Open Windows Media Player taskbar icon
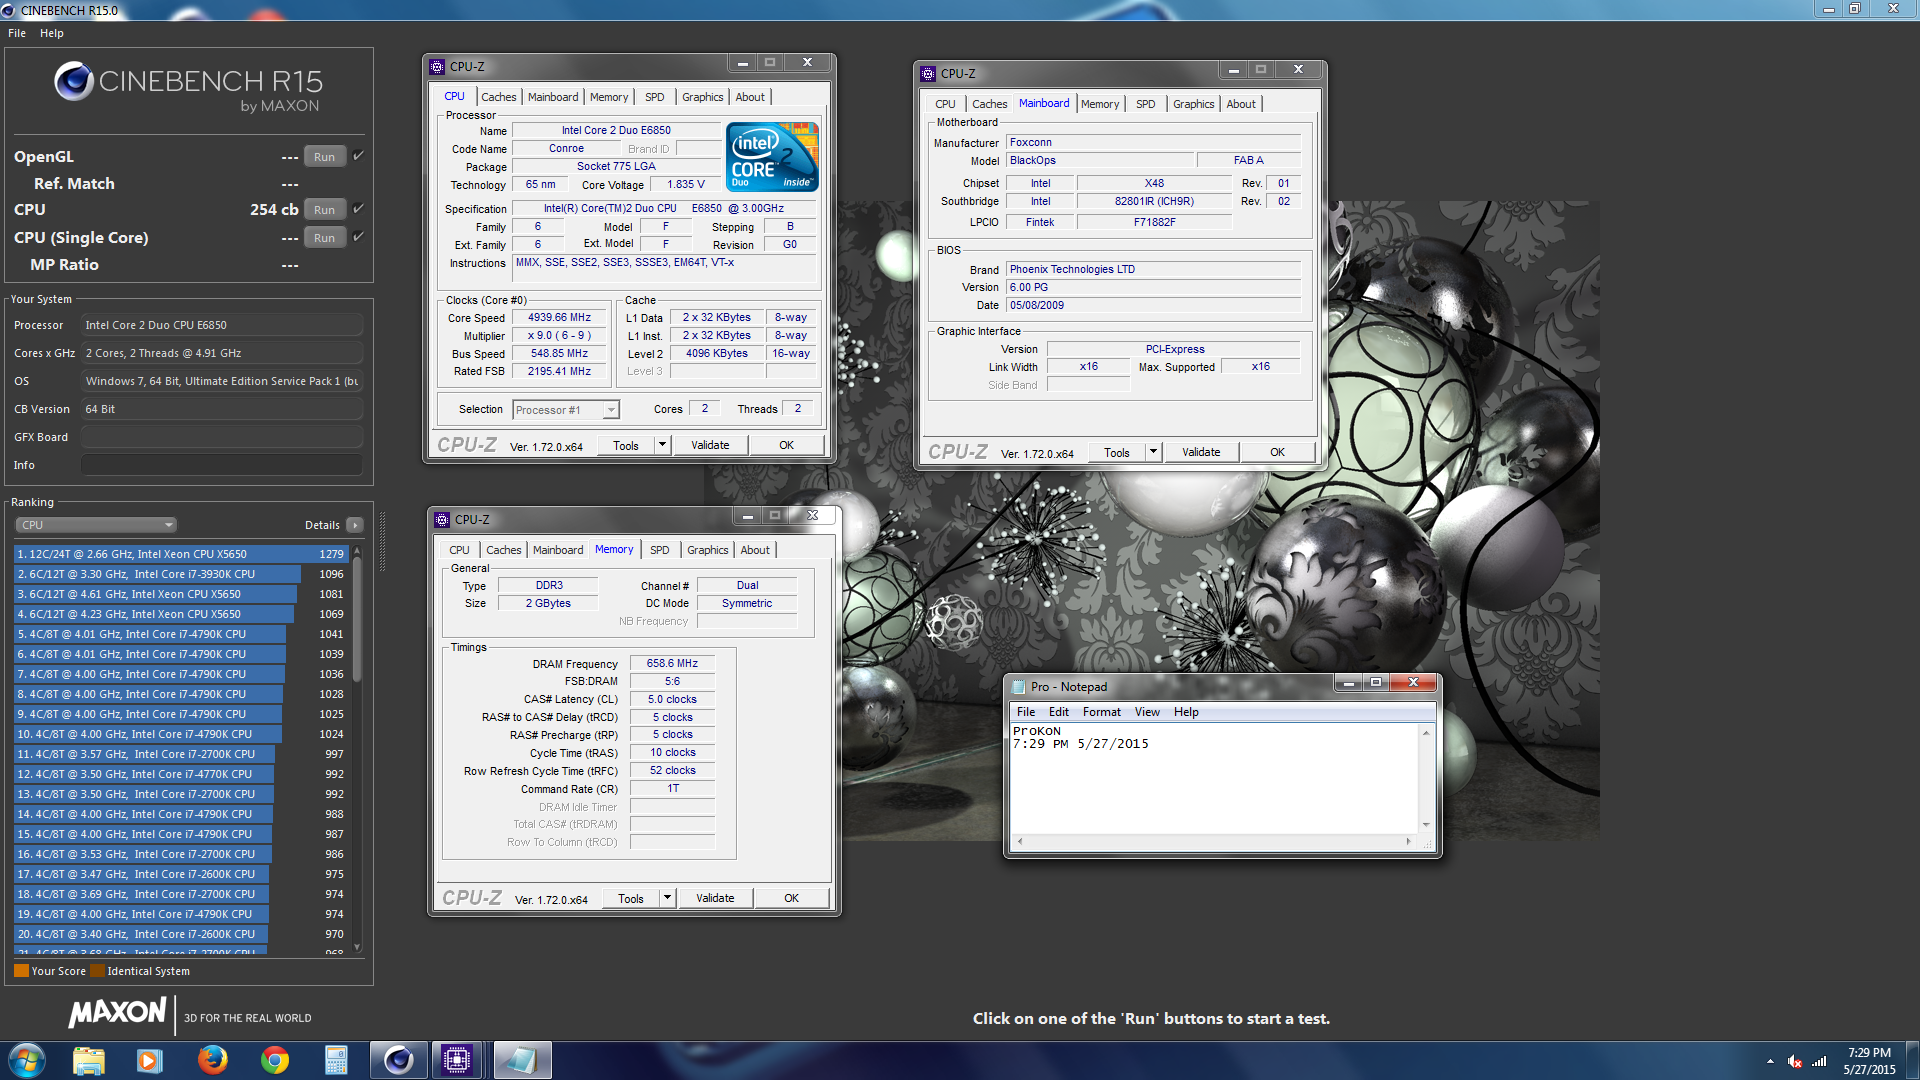 click(150, 1060)
